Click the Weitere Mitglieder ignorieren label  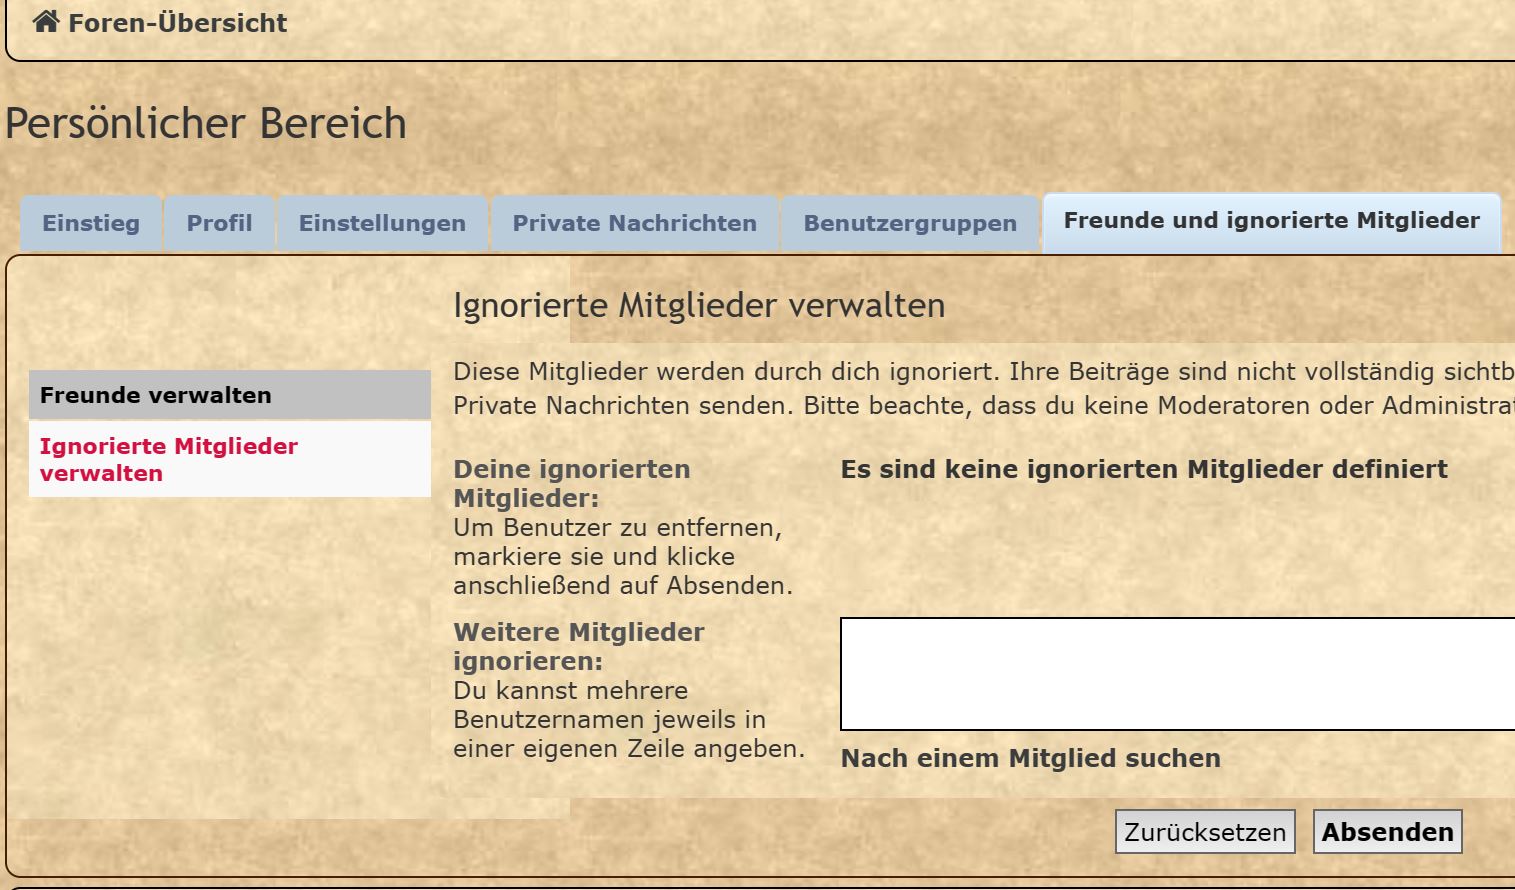pos(578,646)
